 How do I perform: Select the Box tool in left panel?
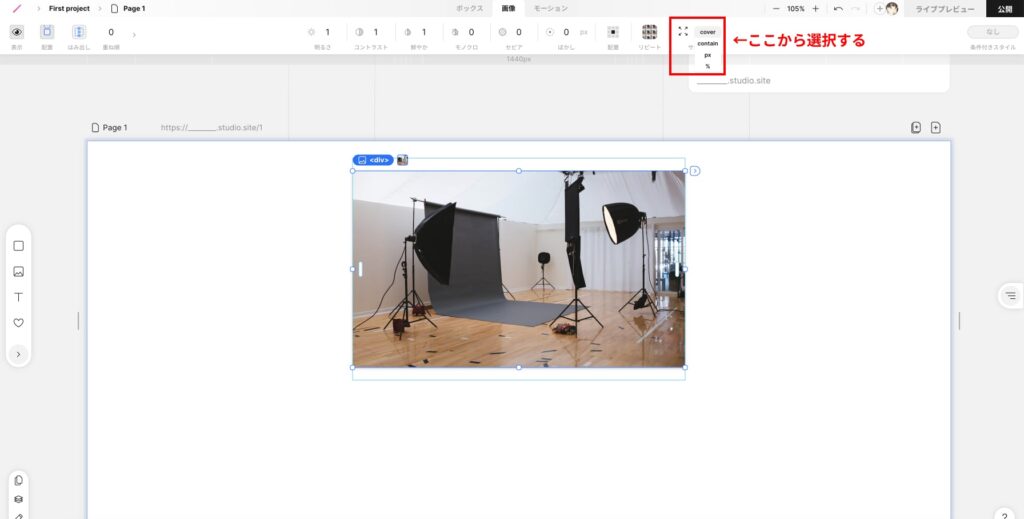coord(18,246)
